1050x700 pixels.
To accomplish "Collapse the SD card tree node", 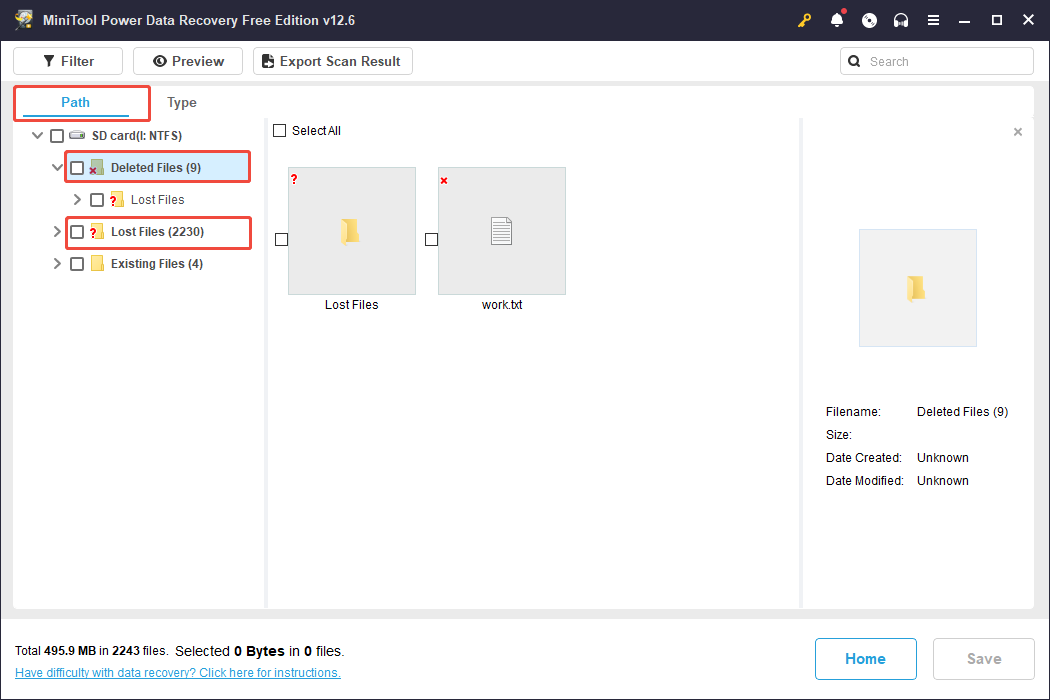I will (38, 135).
